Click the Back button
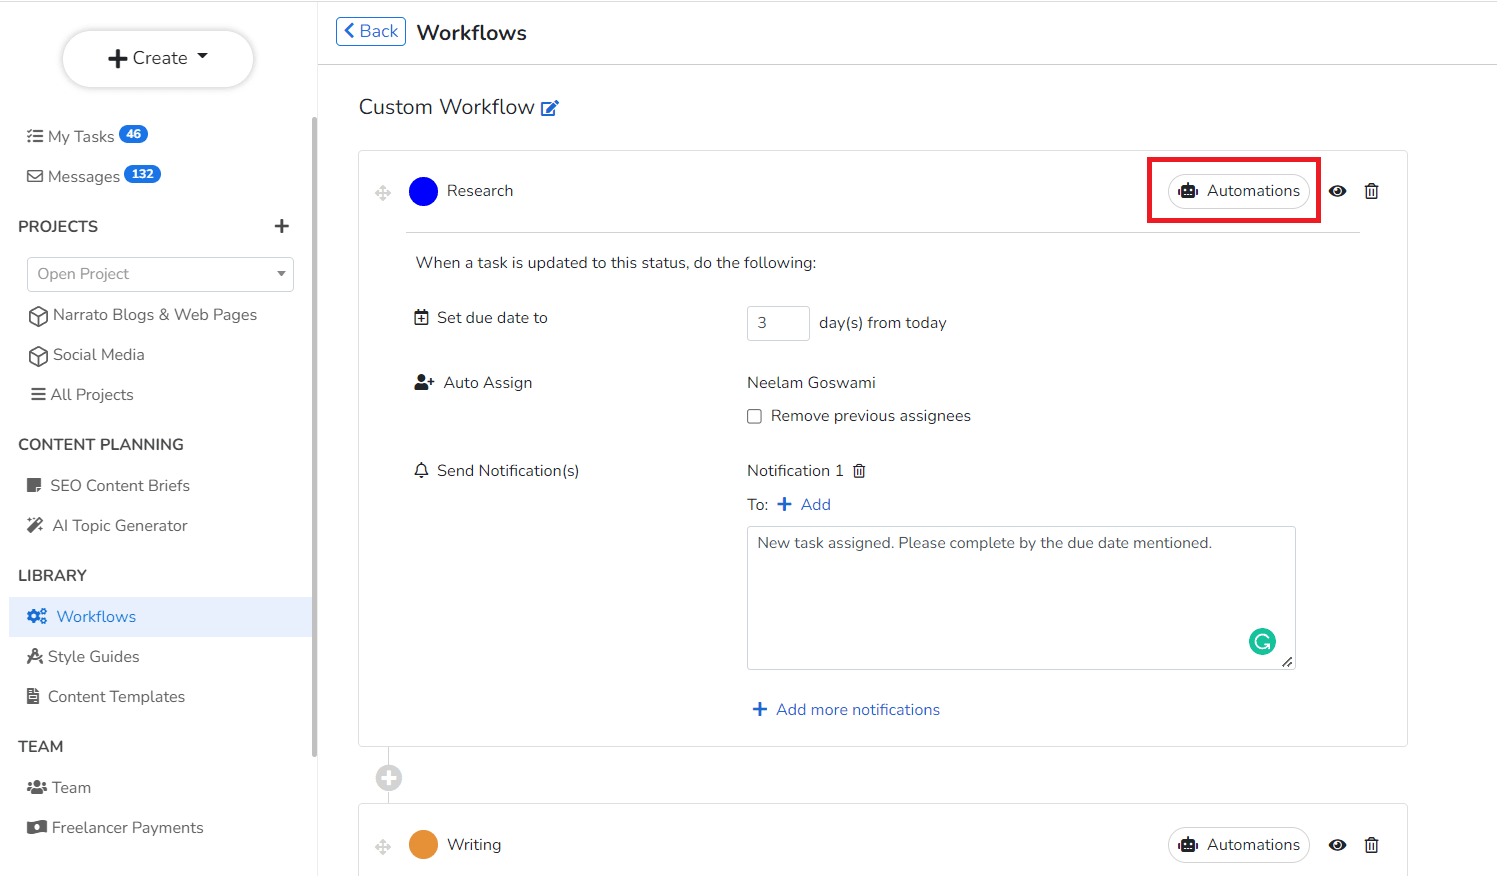The height and width of the screenshot is (876, 1497). (371, 31)
